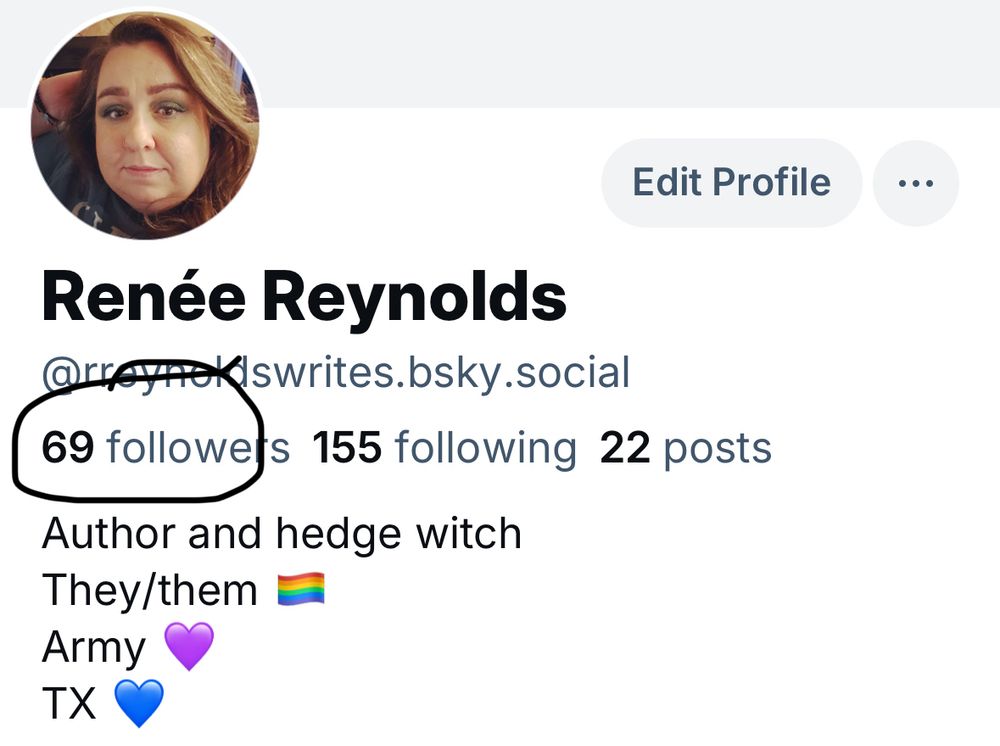Open the three-dot more options menu

pos(915,183)
